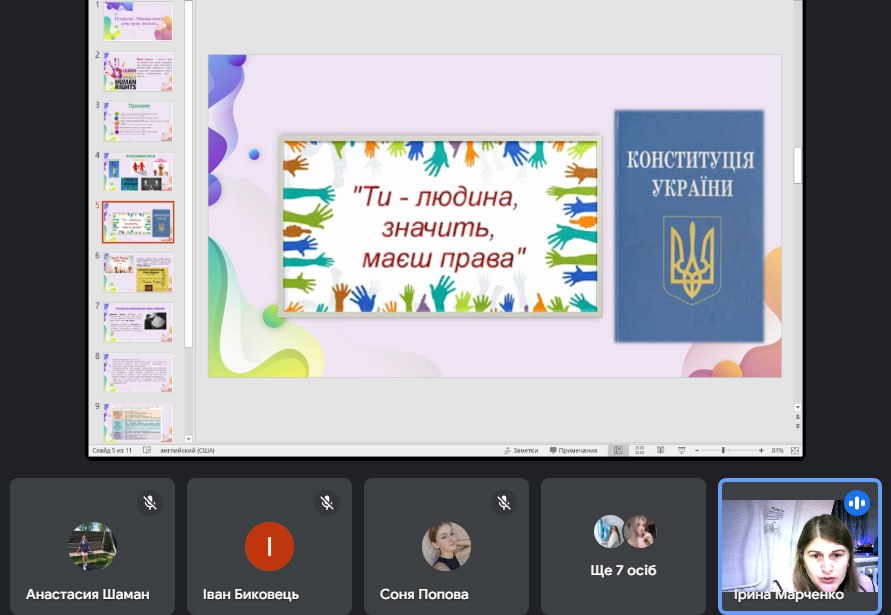Switch to Slide Sorter view icon
Screen dimensions: 891x615
(x=640, y=450)
